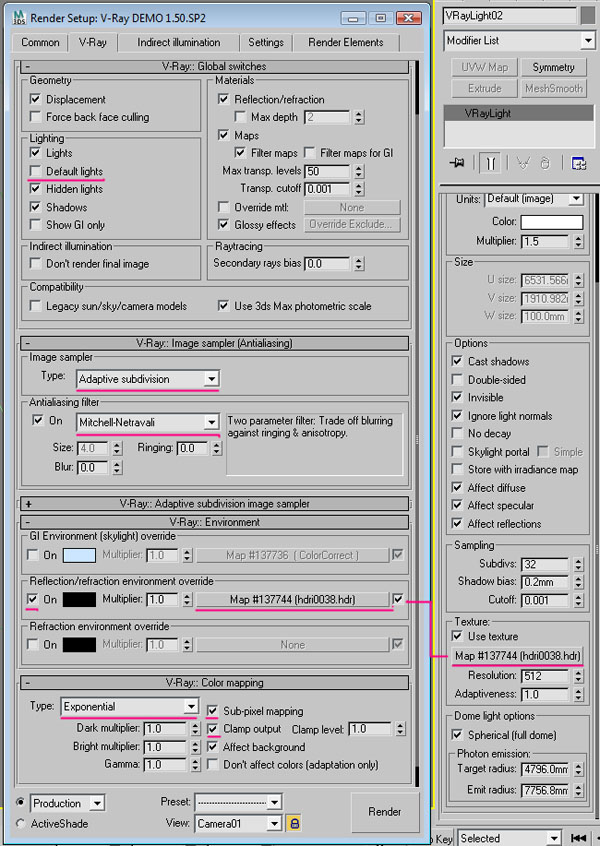
Task: Click the Secondary rays bias spinner
Action: click(x=359, y=264)
